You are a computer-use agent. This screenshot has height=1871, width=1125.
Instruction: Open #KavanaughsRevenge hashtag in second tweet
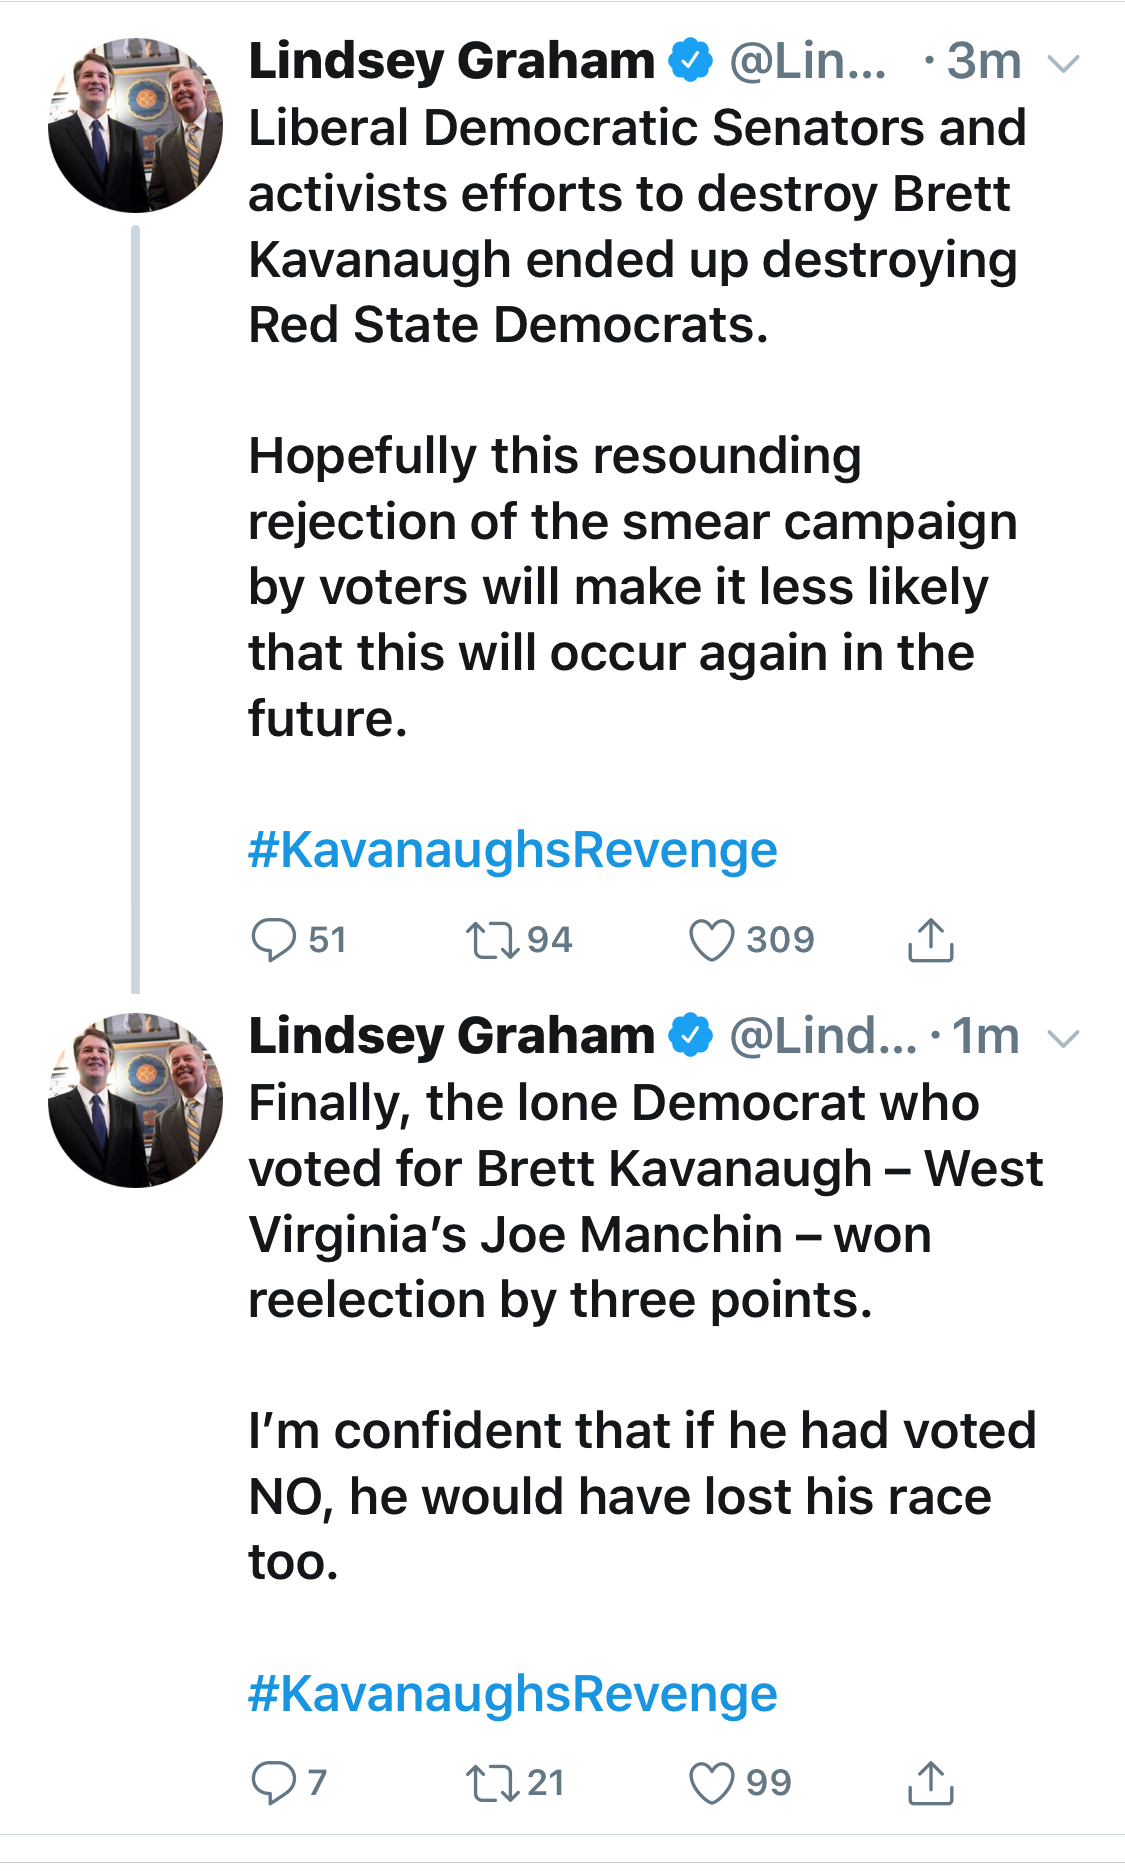point(512,1694)
